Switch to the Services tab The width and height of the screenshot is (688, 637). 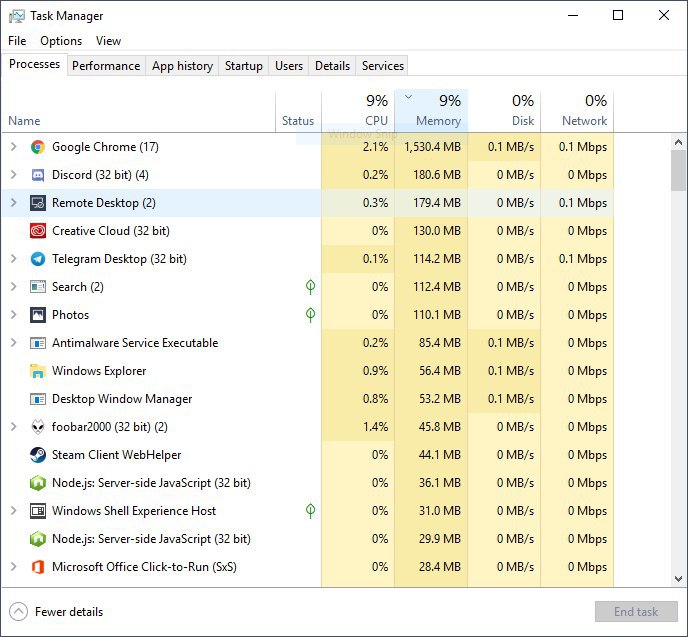tap(383, 66)
